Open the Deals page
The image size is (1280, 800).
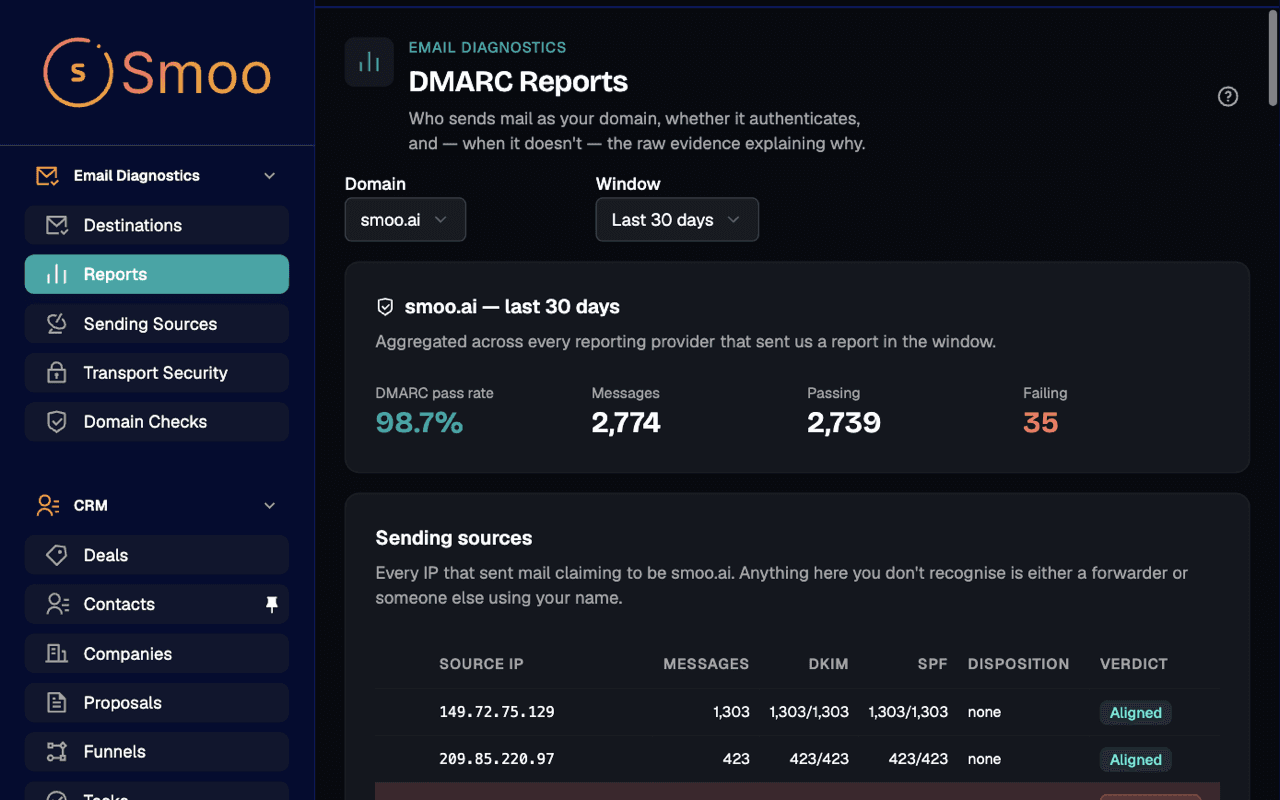click(x=157, y=555)
